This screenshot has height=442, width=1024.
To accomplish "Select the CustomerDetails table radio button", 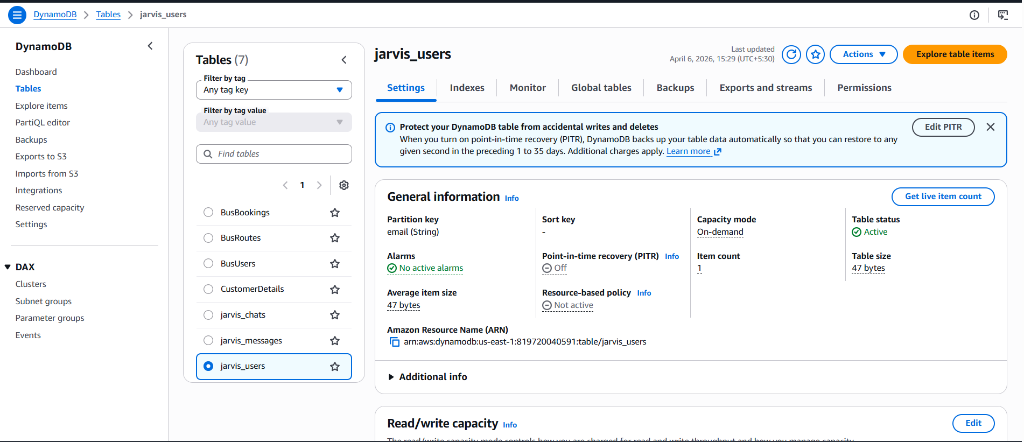I will point(208,289).
